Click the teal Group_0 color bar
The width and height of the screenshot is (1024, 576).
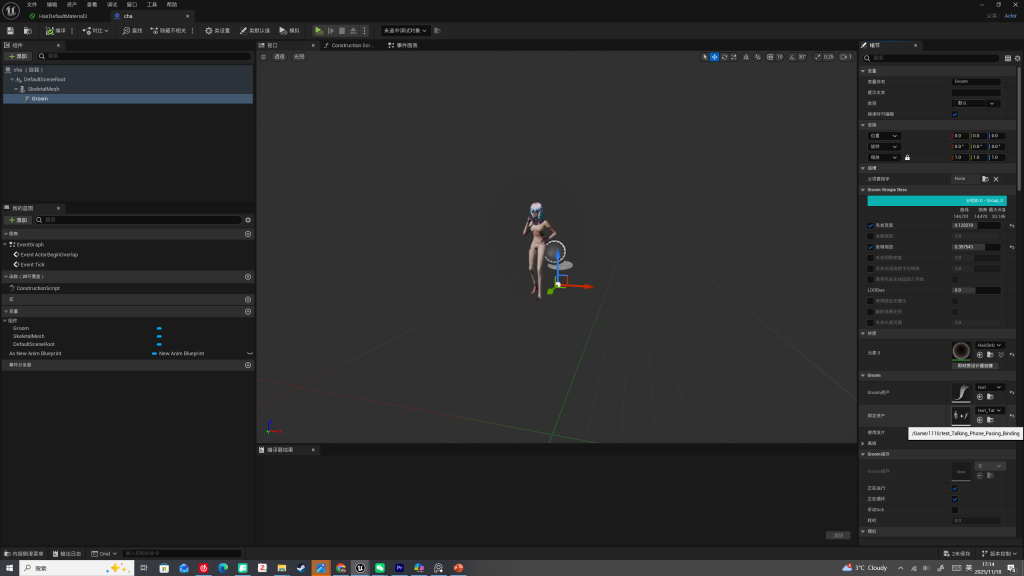936,200
